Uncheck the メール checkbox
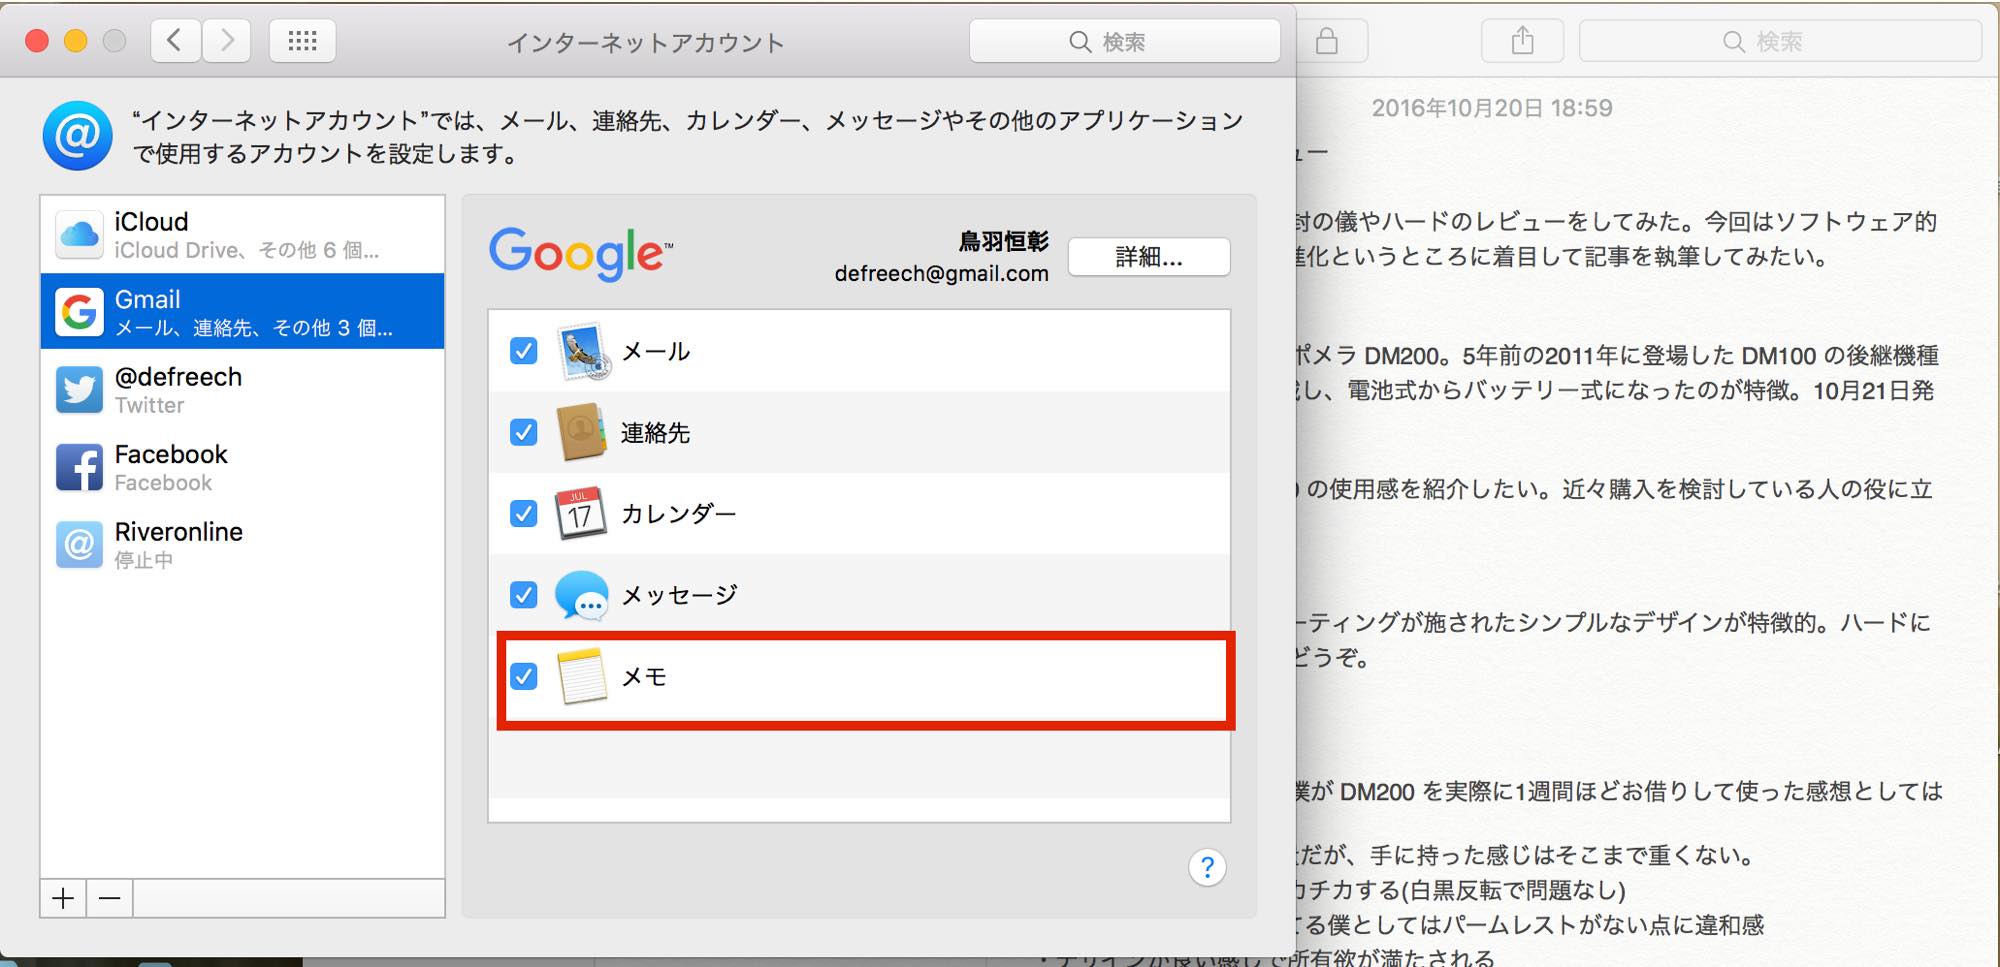Image resolution: width=2000 pixels, height=967 pixels. point(523,351)
